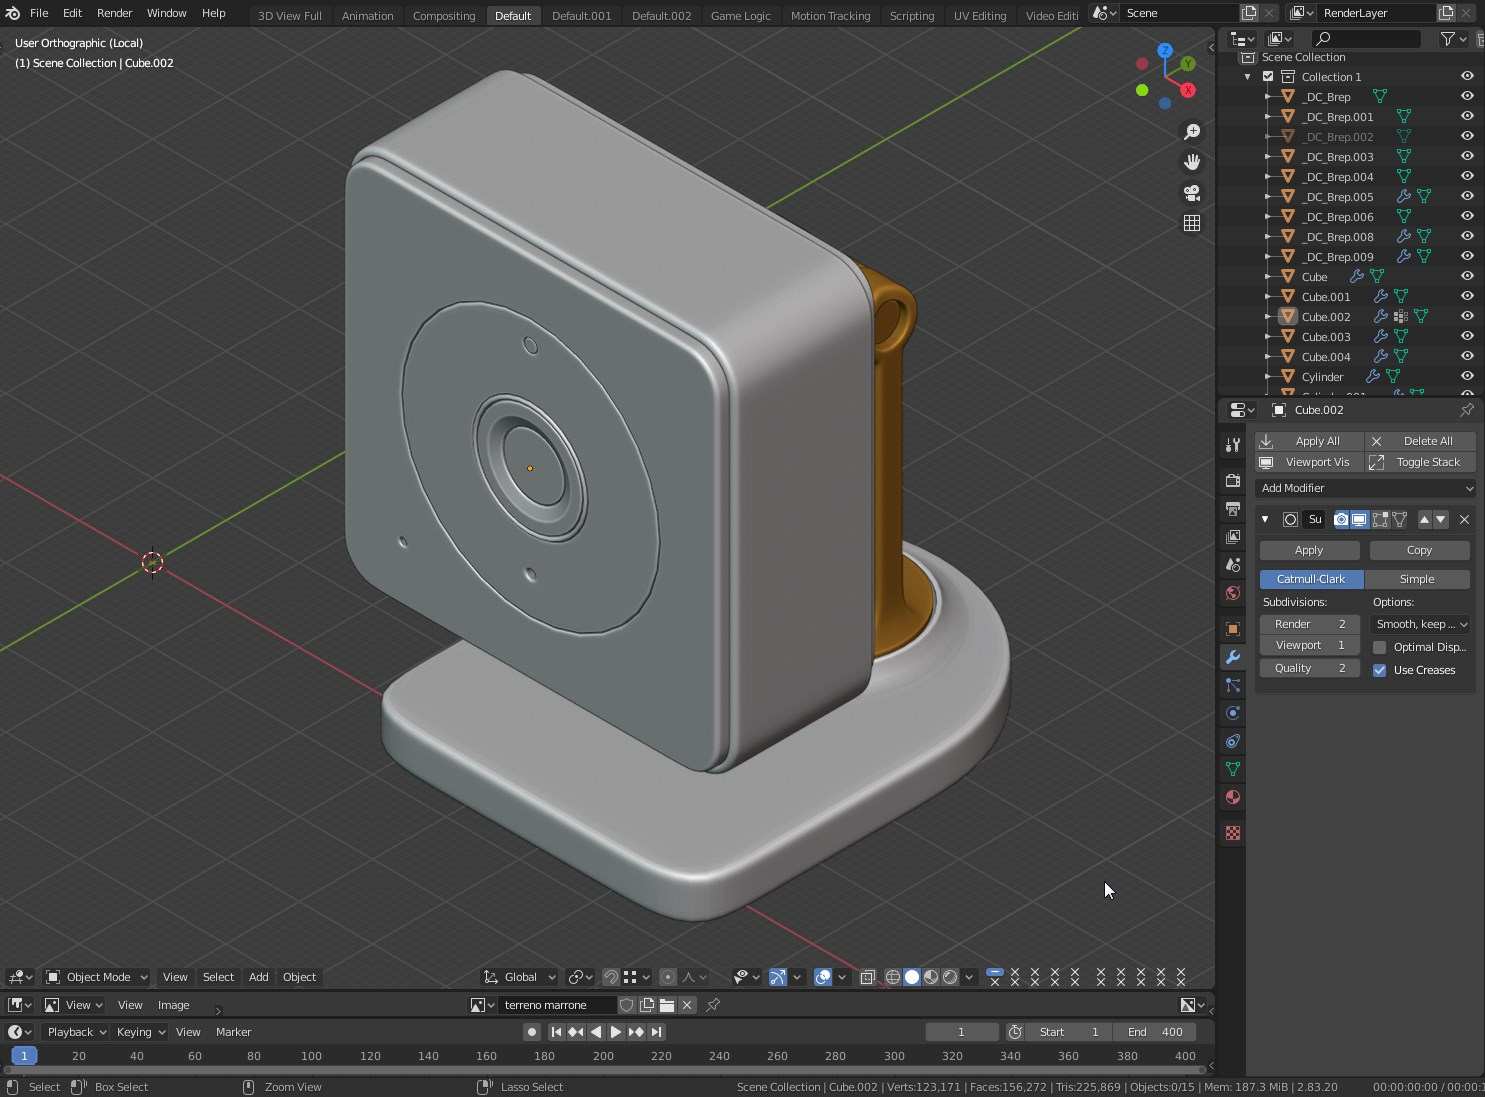Expand the Cylinder item in outliner
The width and height of the screenshot is (1485, 1097).
[x=1268, y=377]
